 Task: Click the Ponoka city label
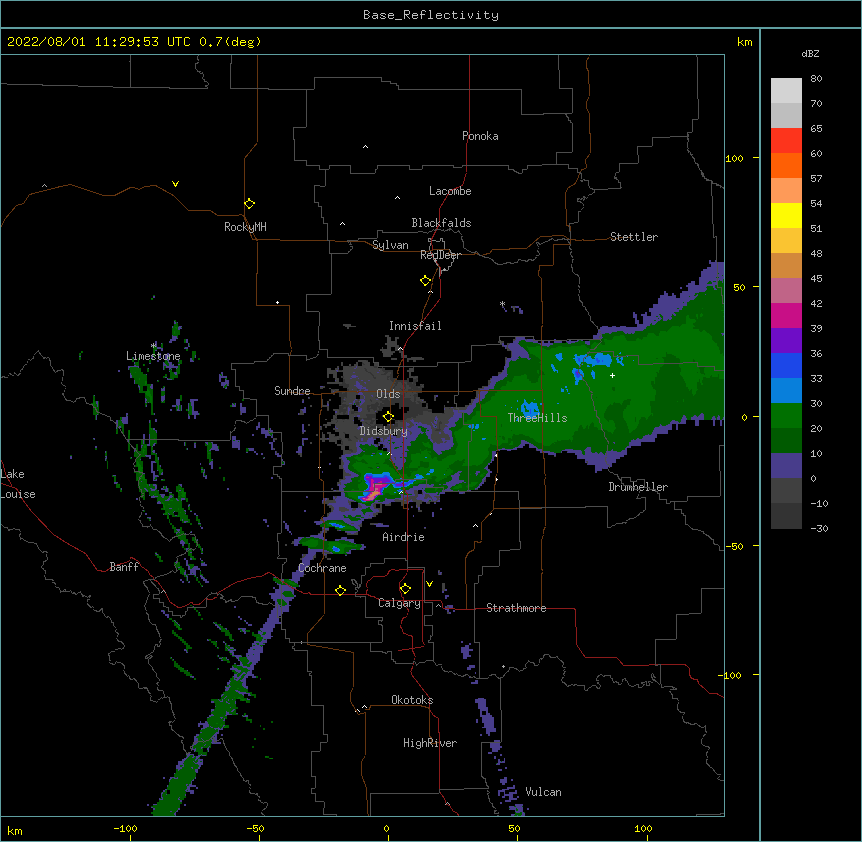tap(480, 136)
